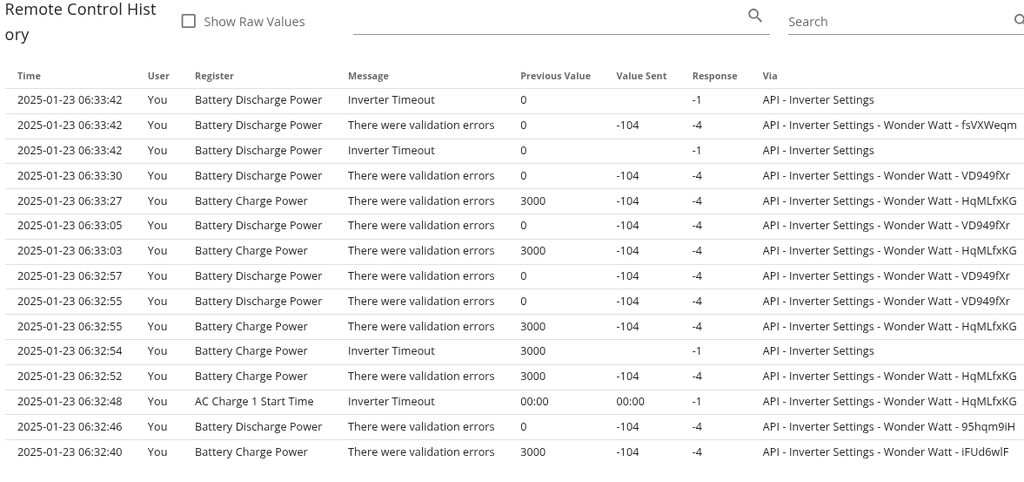Click the Message column header

368,76
